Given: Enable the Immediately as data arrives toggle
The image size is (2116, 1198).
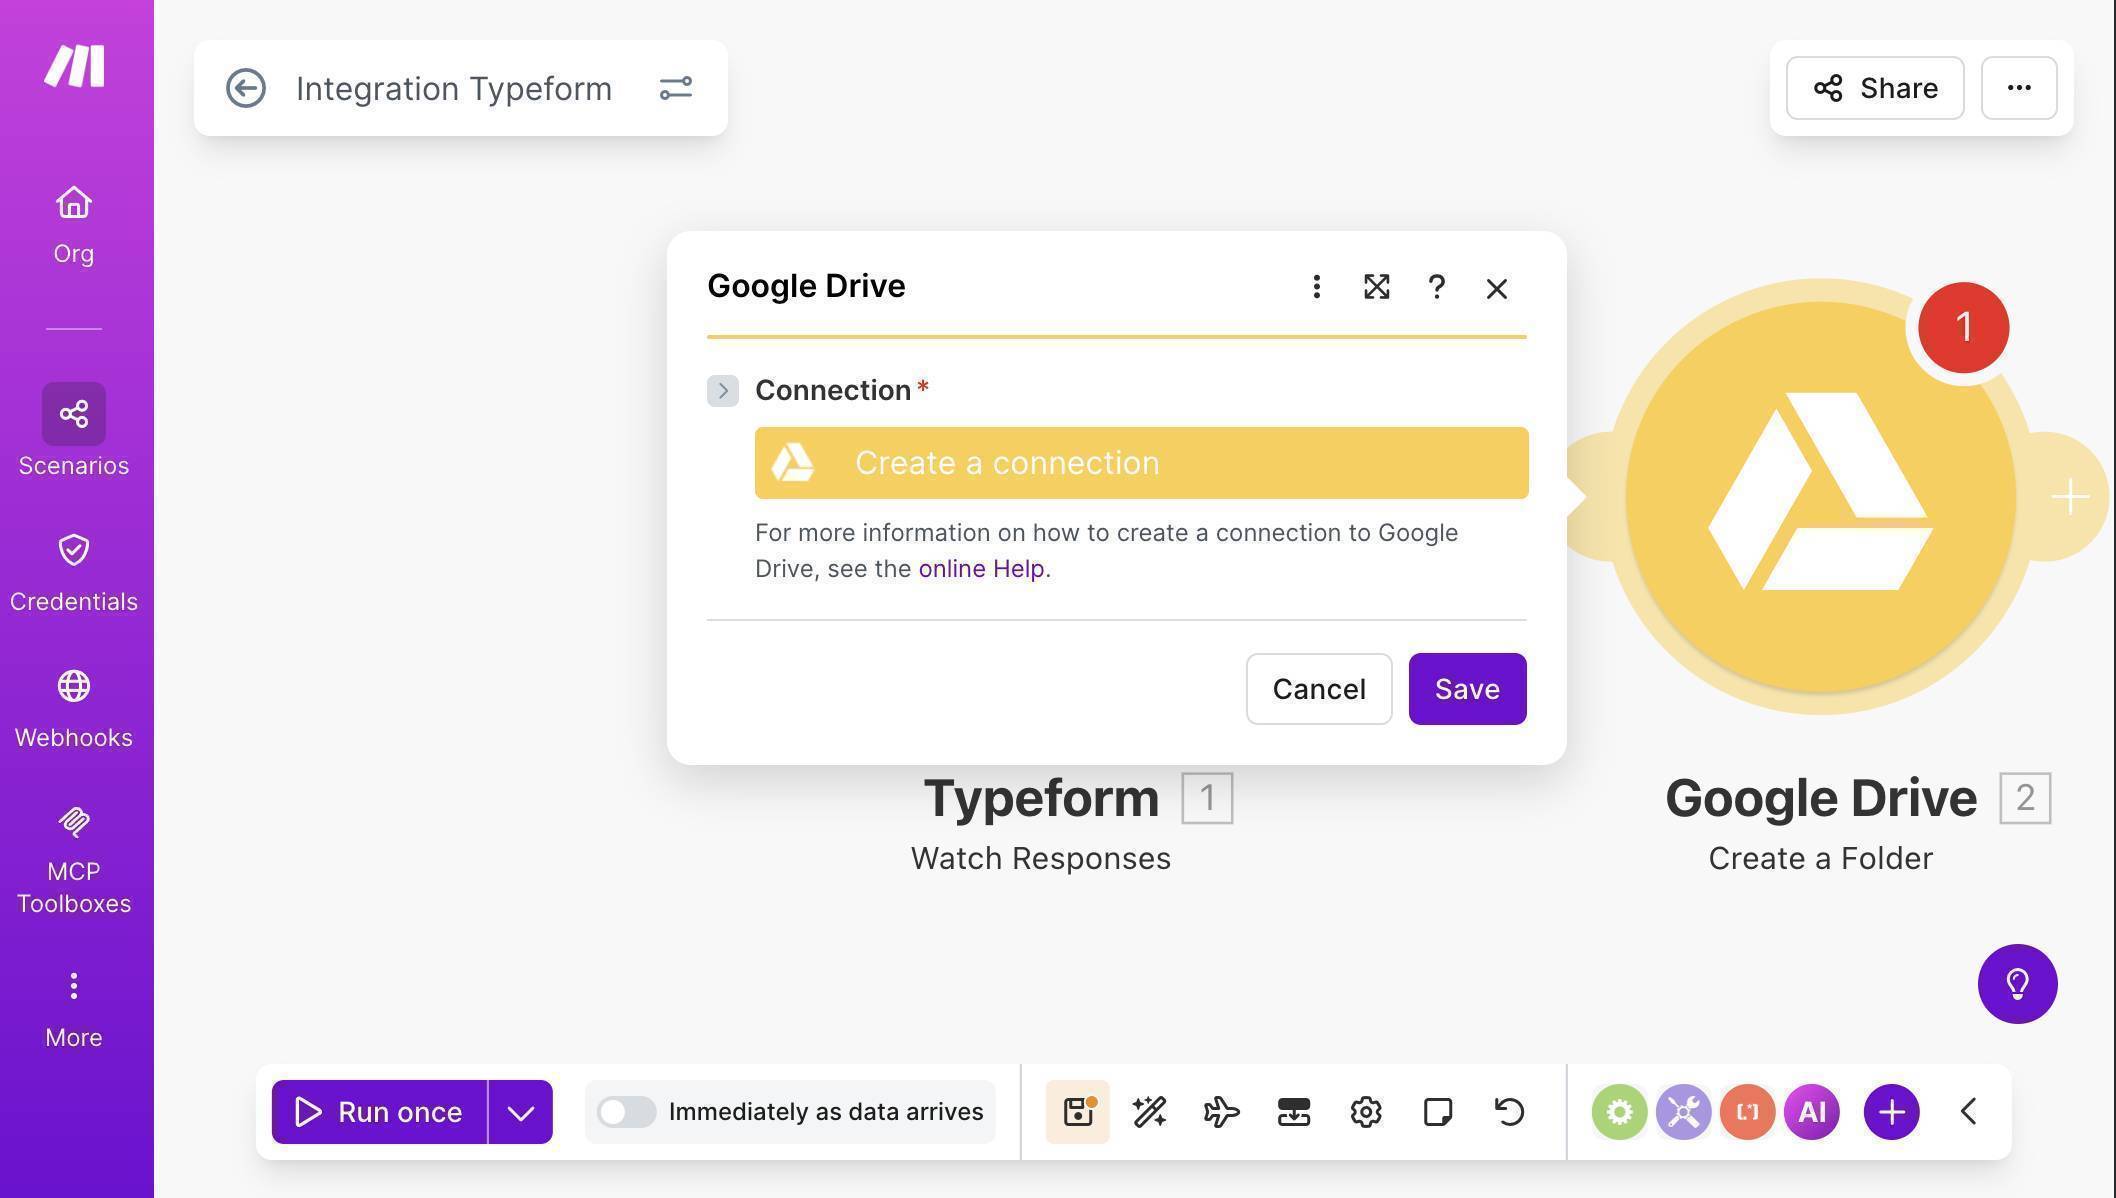Looking at the screenshot, I should (x=627, y=1111).
